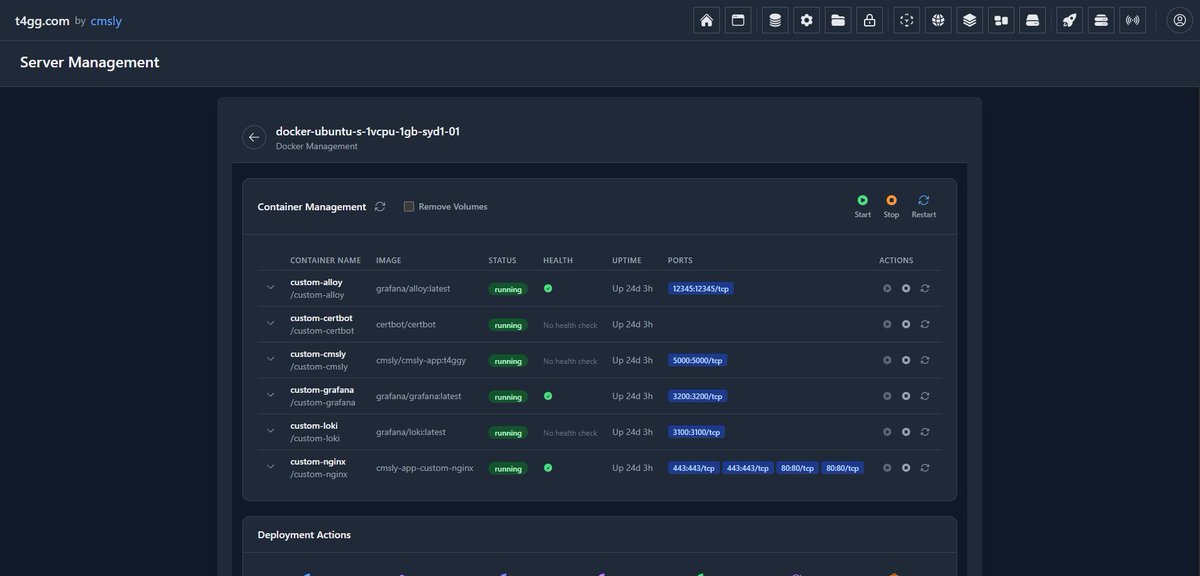The width and height of the screenshot is (1200, 576).
Task: Open the server rack icon
Action: (x=1101, y=20)
